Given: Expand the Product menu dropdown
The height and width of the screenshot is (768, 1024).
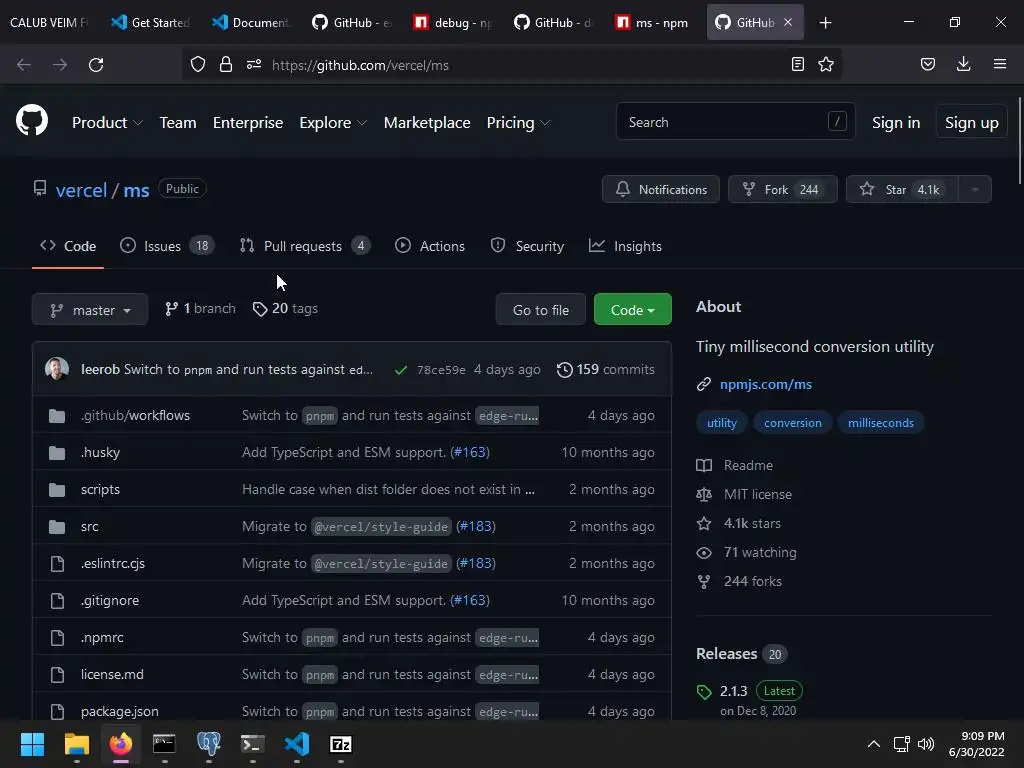Looking at the screenshot, I should 107,123.
